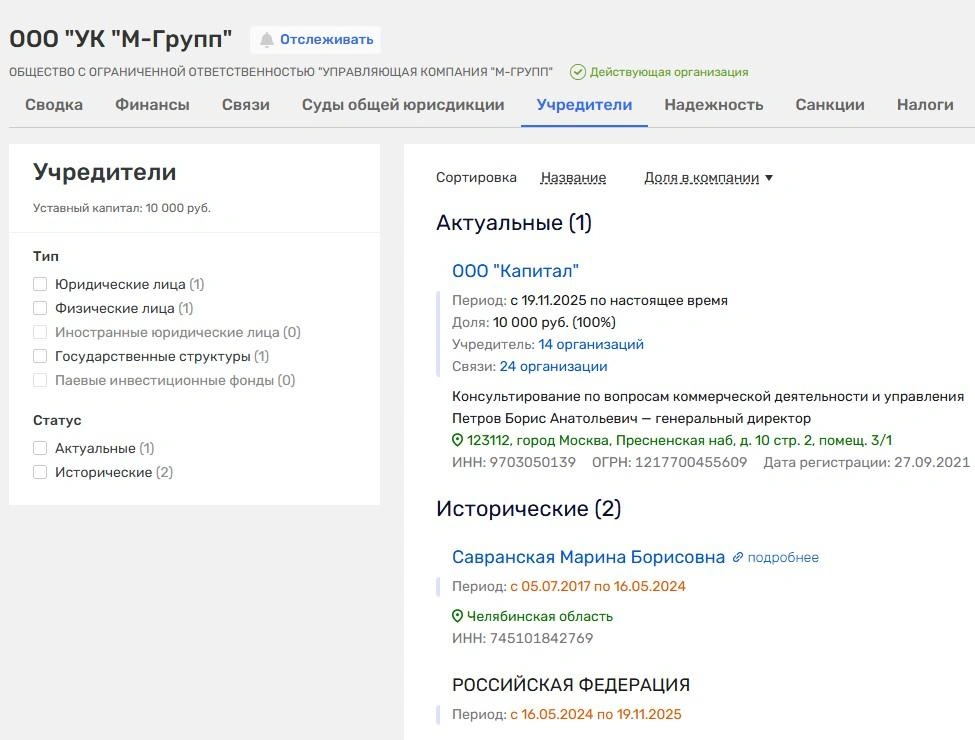Click the подробнее link

point(783,558)
